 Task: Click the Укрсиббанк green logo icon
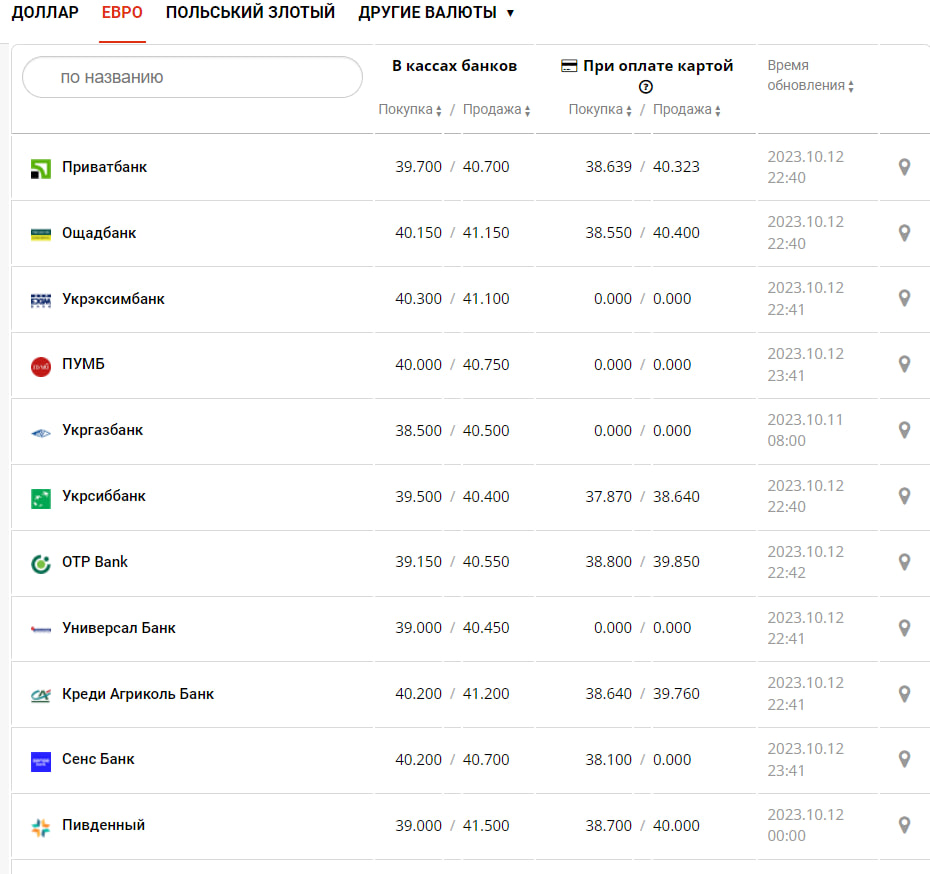click(40, 497)
